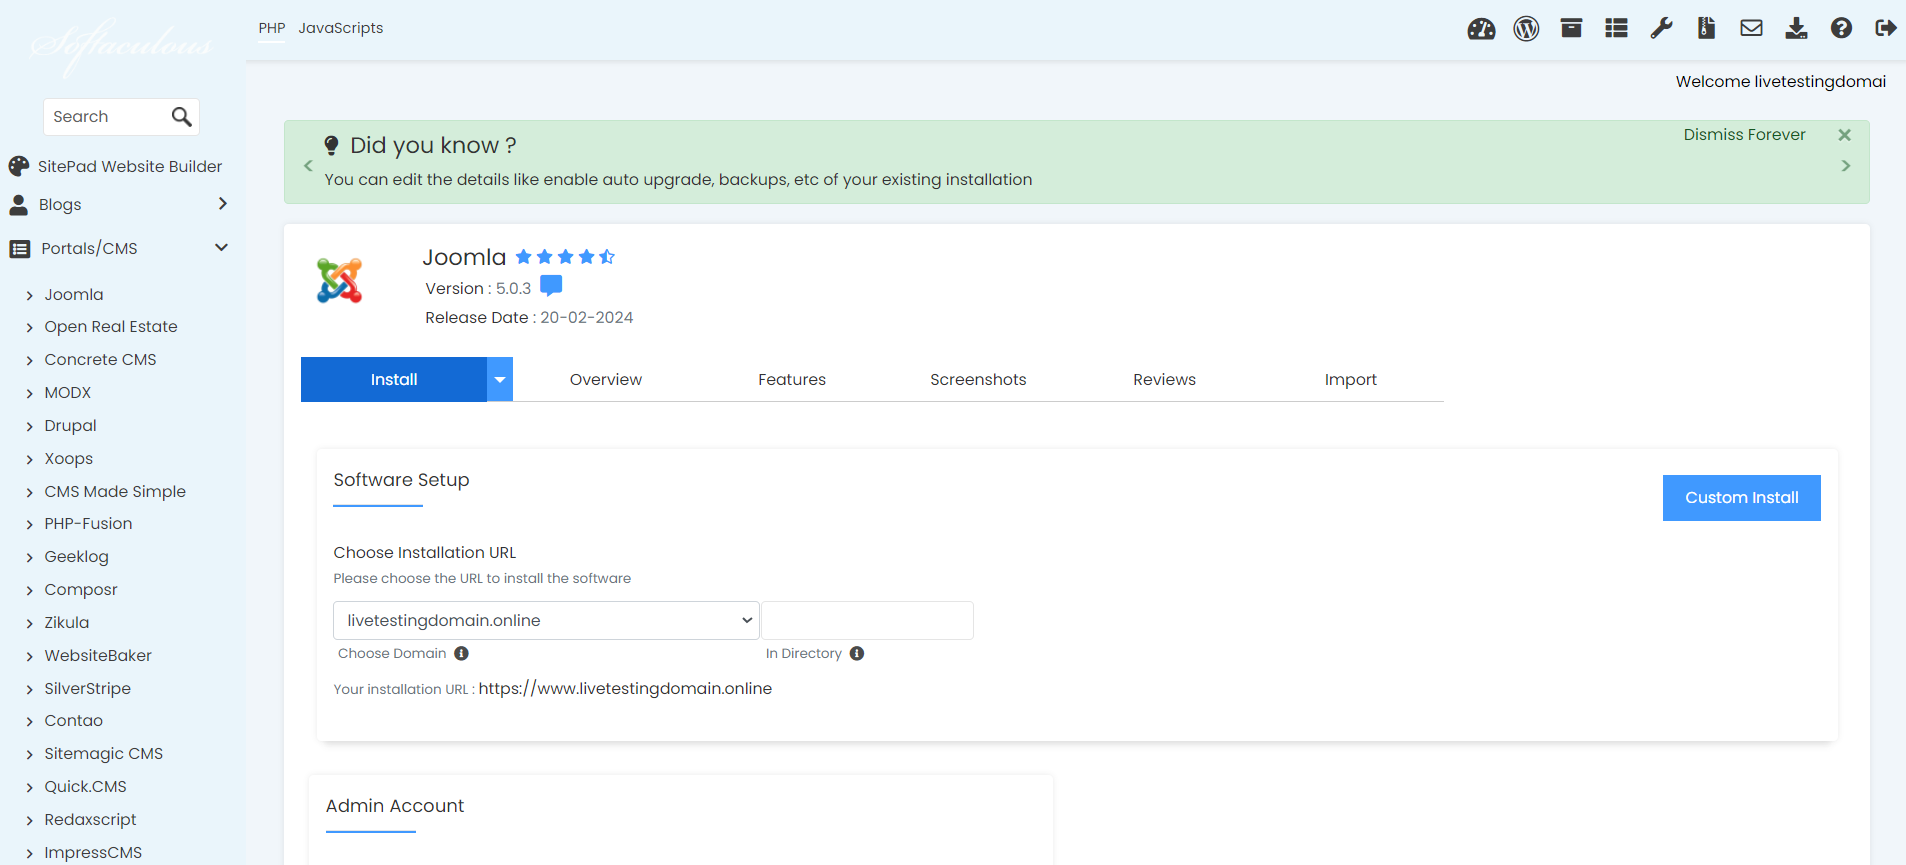Click the SitePad palette icon

[19, 166]
